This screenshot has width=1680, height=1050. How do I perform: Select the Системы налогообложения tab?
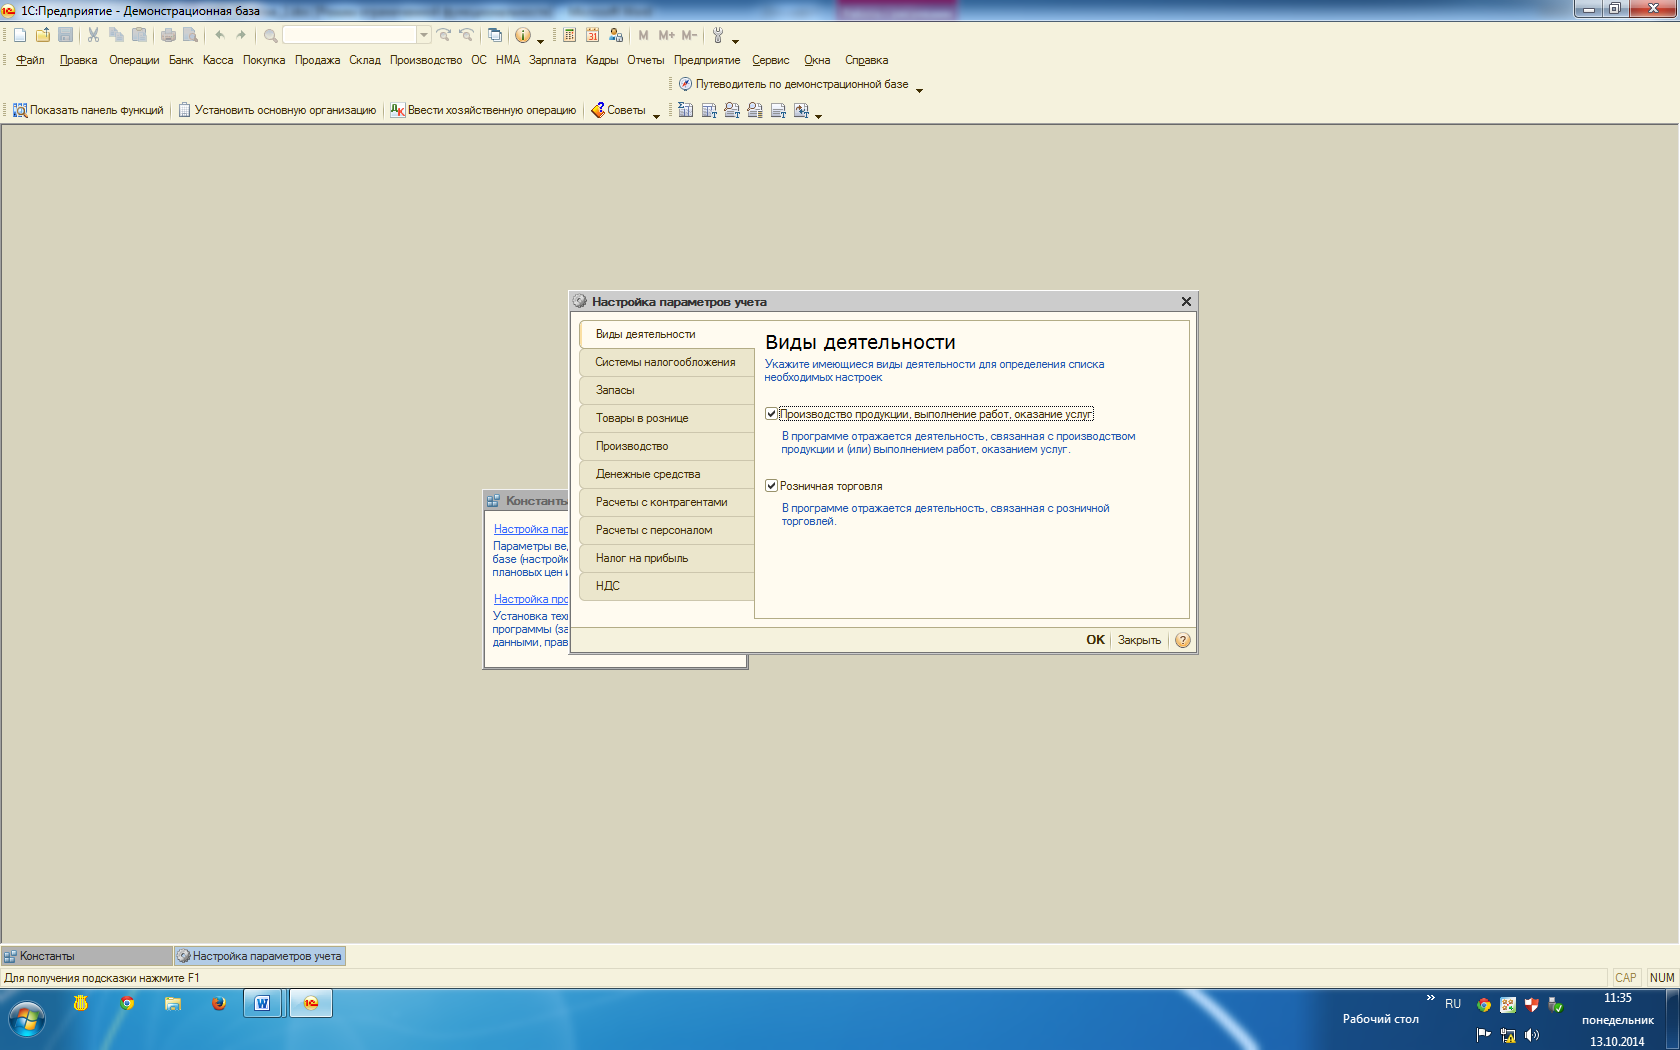pos(666,362)
